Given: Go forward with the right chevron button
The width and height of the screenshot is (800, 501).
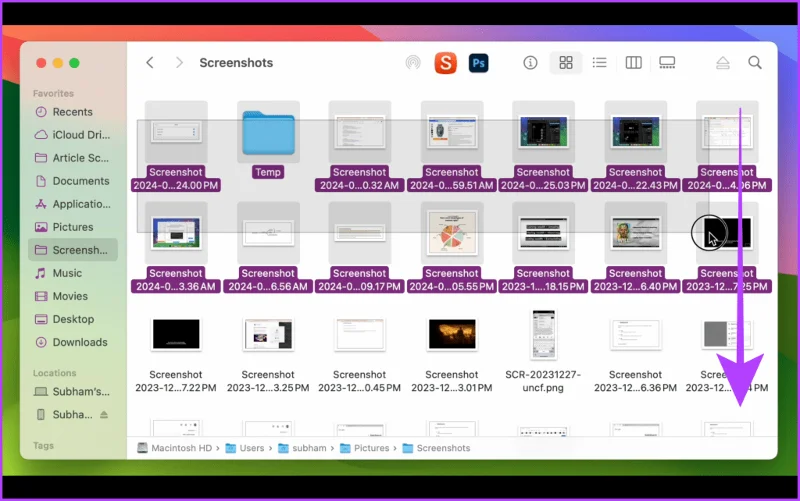Looking at the screenshot, I should (x=179, y=63).
